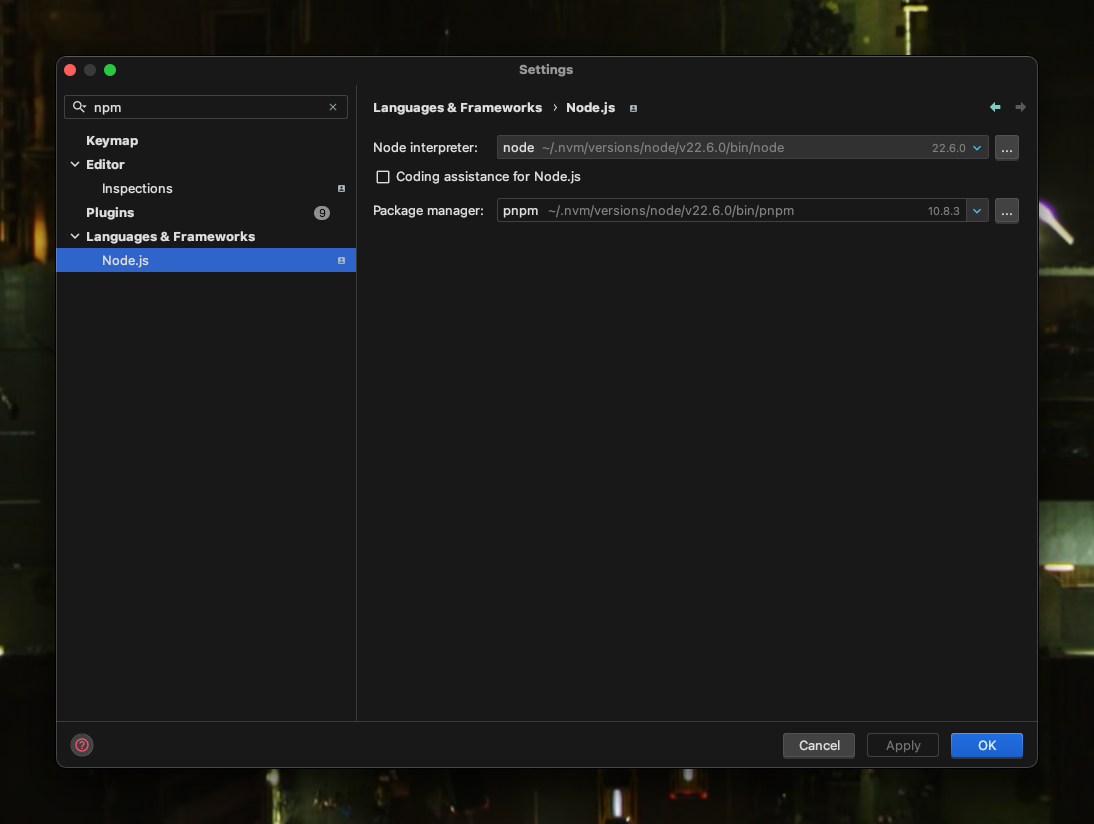Click the magnifier icon in the settings search
This screenshot has height=824, width=1094.
(x=80, y=107)
